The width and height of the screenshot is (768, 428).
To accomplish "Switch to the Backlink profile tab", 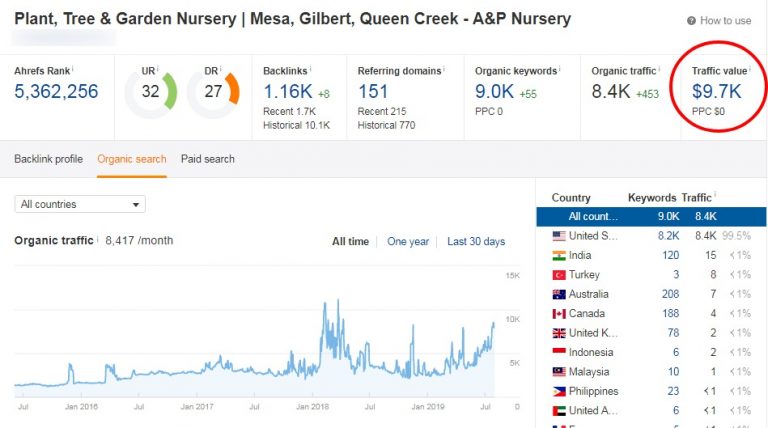I will (x=48, y=159).
